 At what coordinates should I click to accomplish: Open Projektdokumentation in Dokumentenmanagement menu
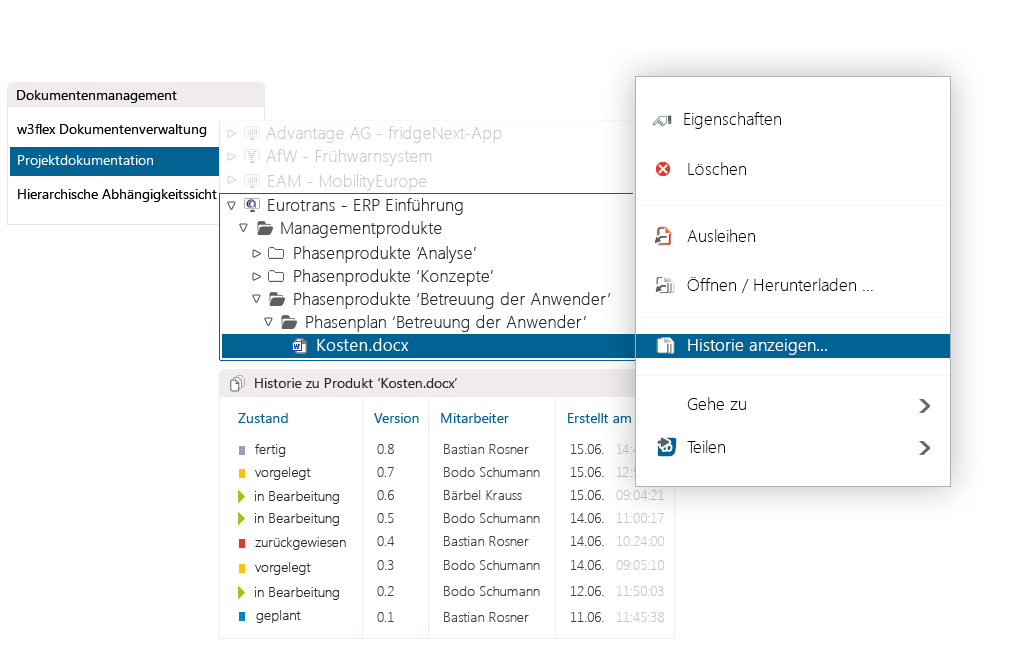point(85,161)
